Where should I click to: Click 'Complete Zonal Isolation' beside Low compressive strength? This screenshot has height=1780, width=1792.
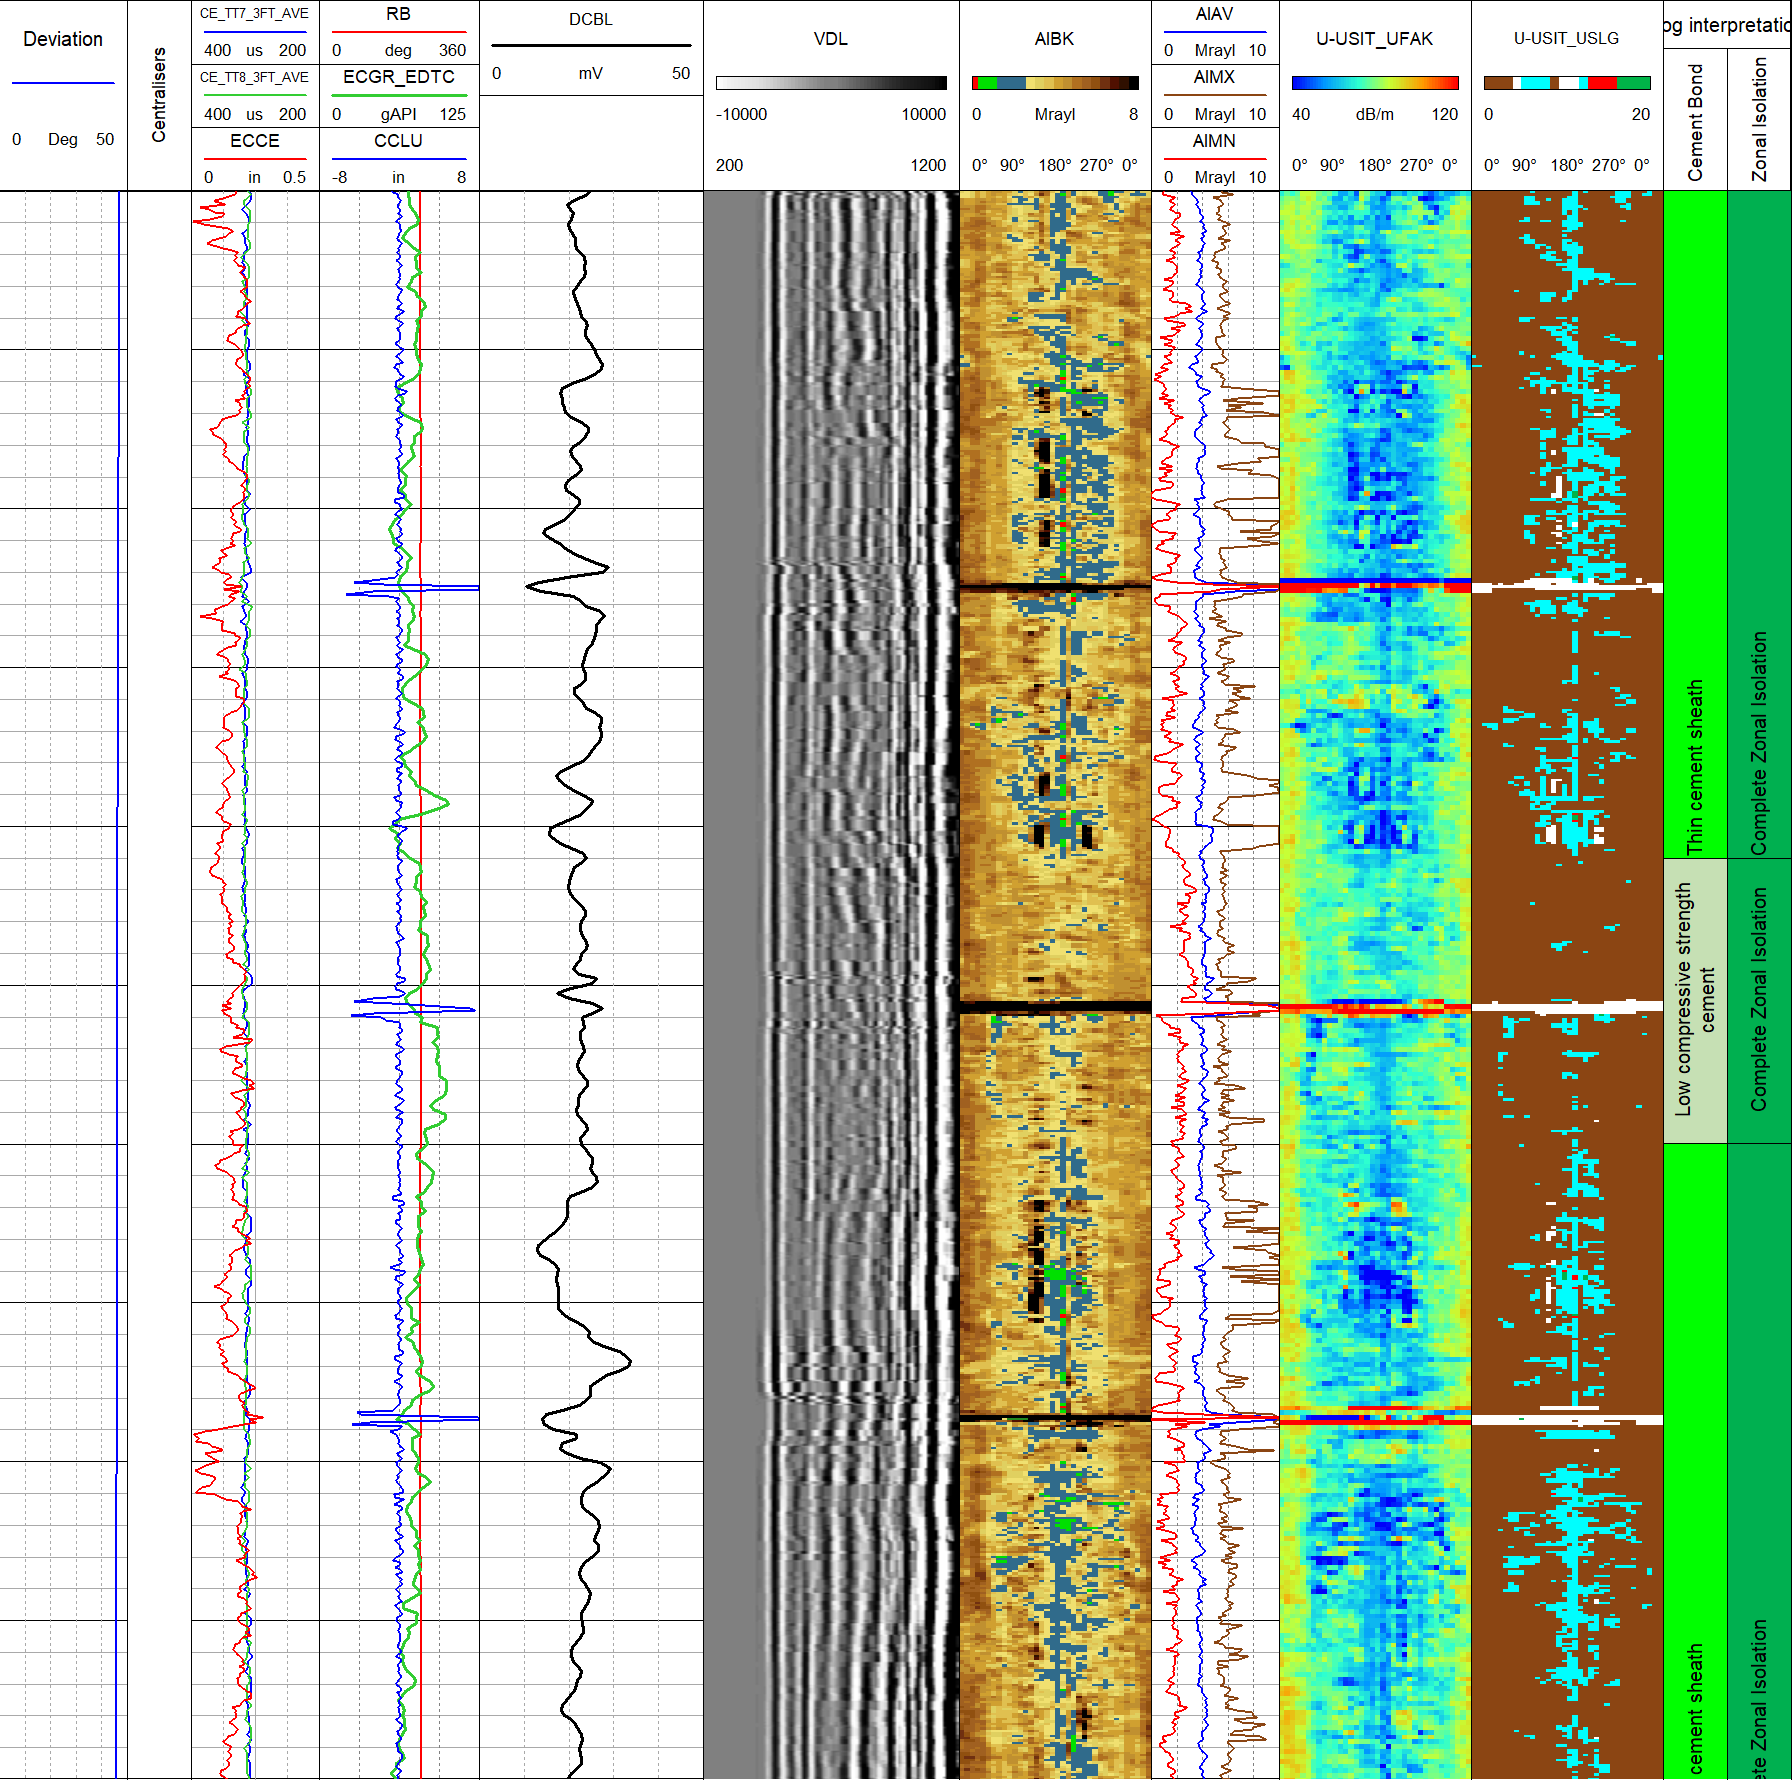(1759, 999)
